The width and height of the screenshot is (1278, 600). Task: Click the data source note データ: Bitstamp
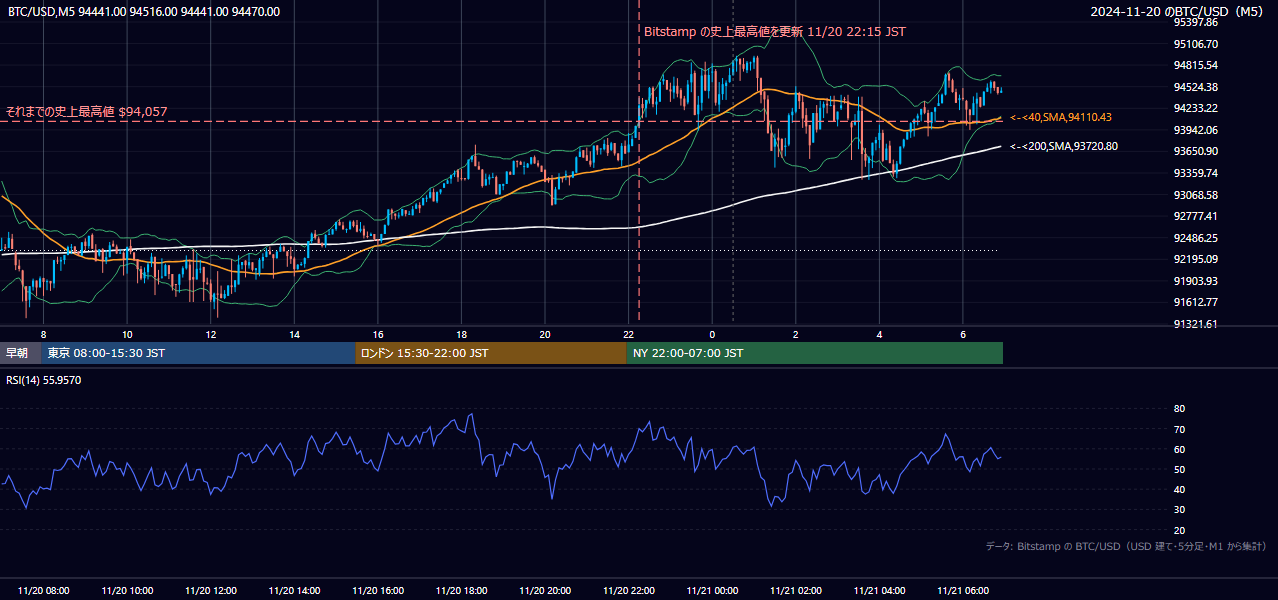(x=1126, y=547)
